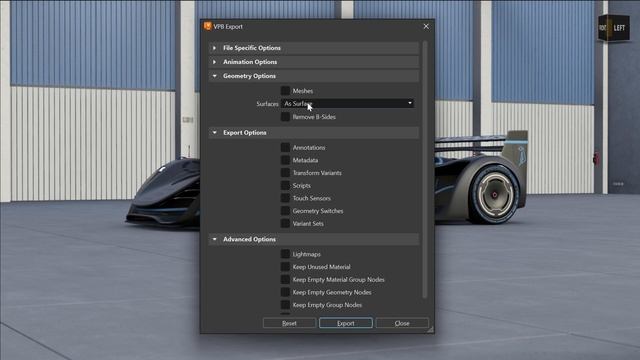Image resolution: width=640 pixels, height=360 pixels.
Task: Enable Keep Empty Material Group Nodes
Action: tap(285, 279)
